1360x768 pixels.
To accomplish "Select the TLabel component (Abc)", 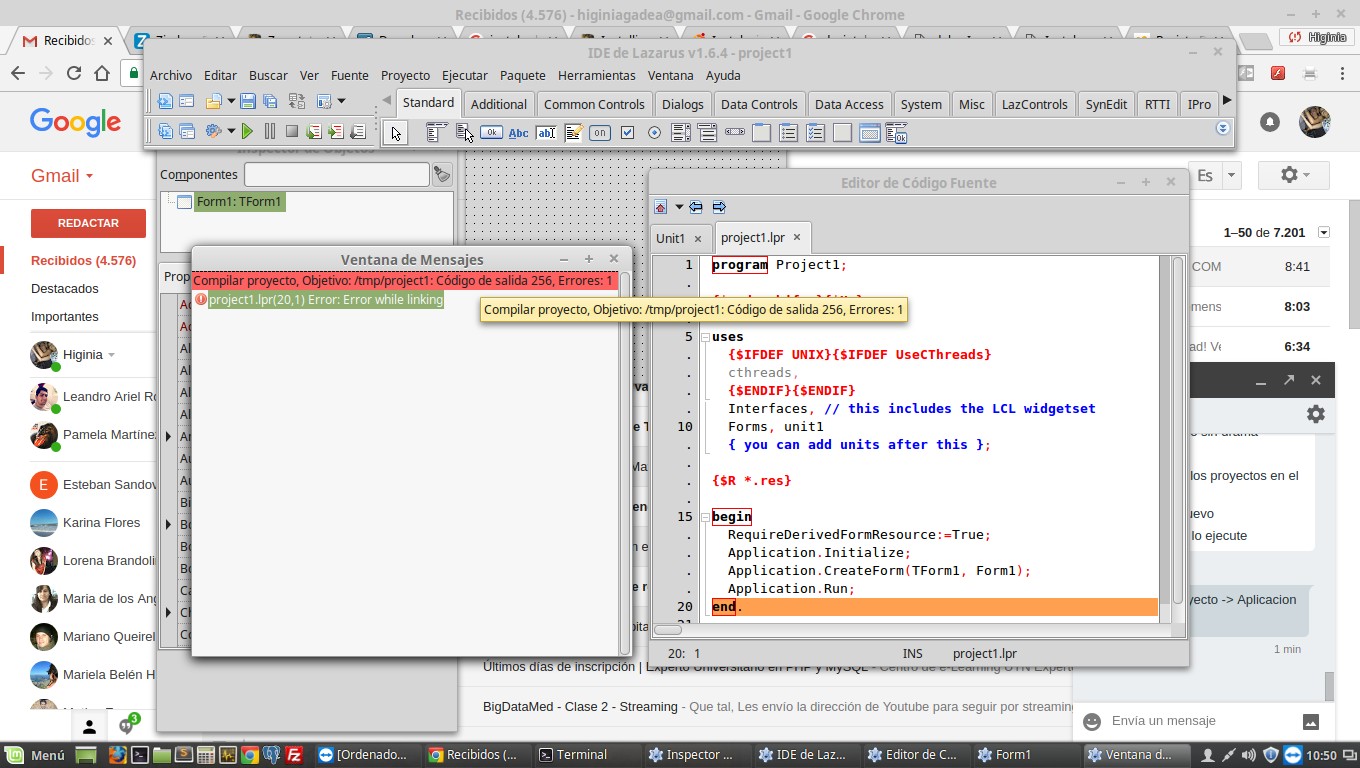I will coord(518,132).
